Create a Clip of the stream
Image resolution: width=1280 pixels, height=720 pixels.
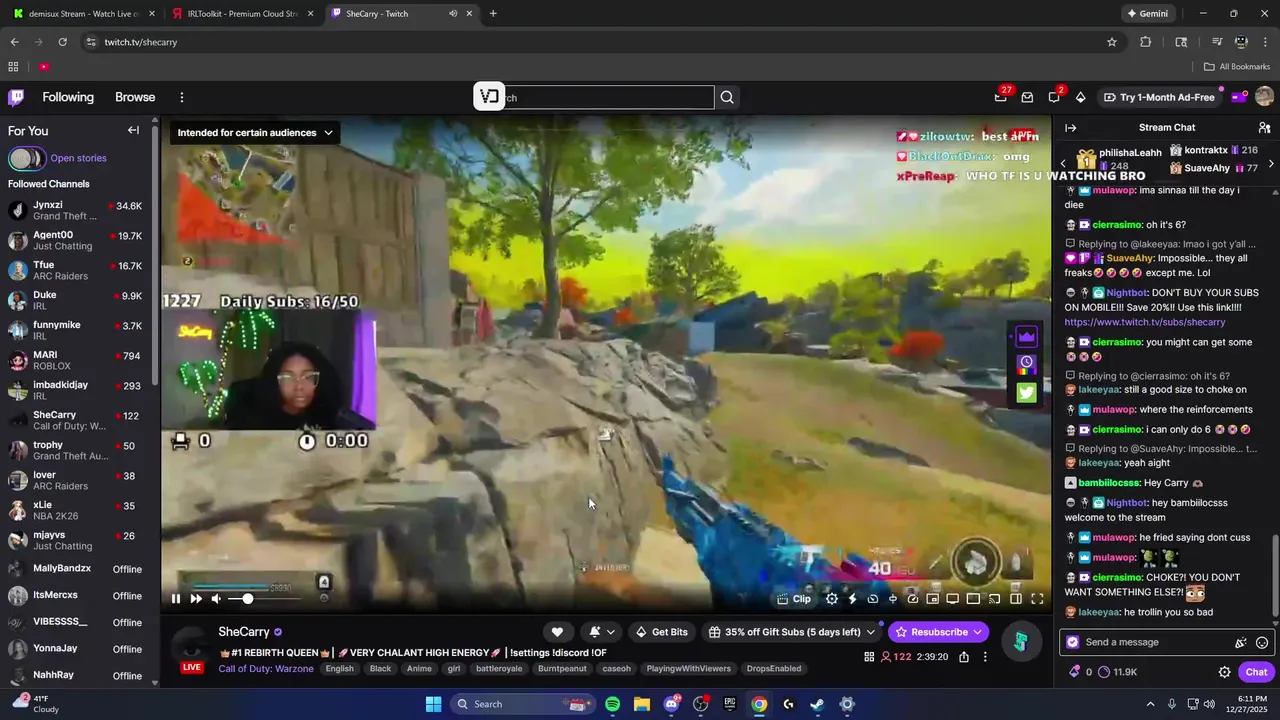click(x=794, y=599)
